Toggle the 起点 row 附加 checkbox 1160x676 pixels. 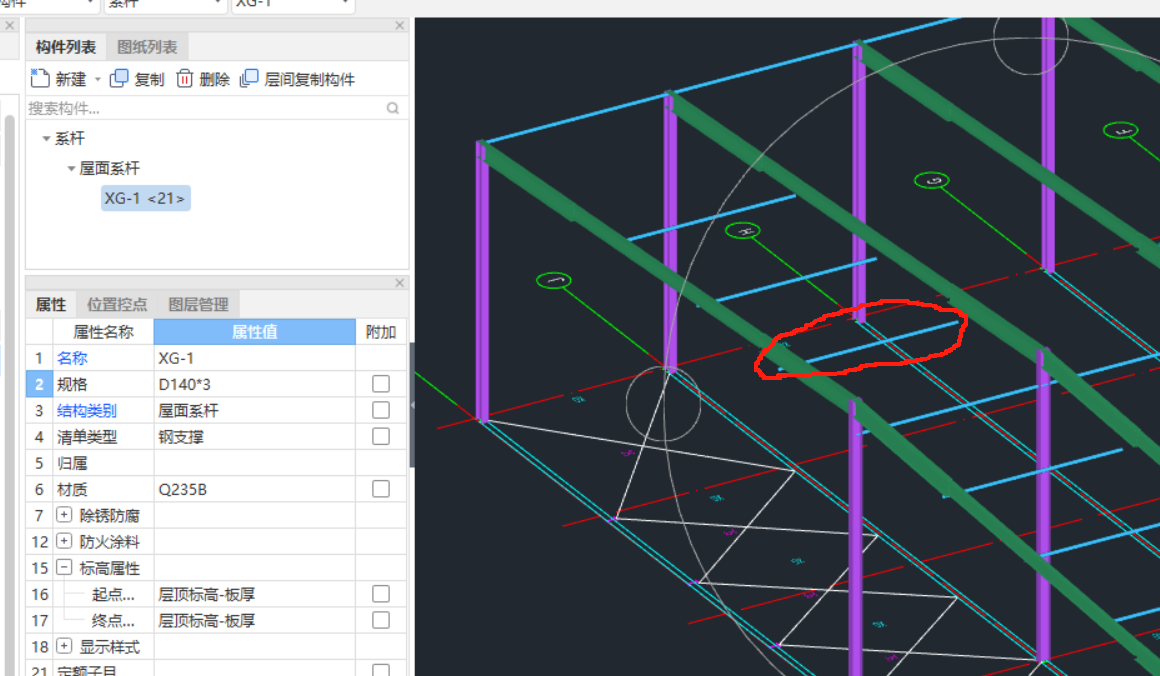click(x=381, y=594)
